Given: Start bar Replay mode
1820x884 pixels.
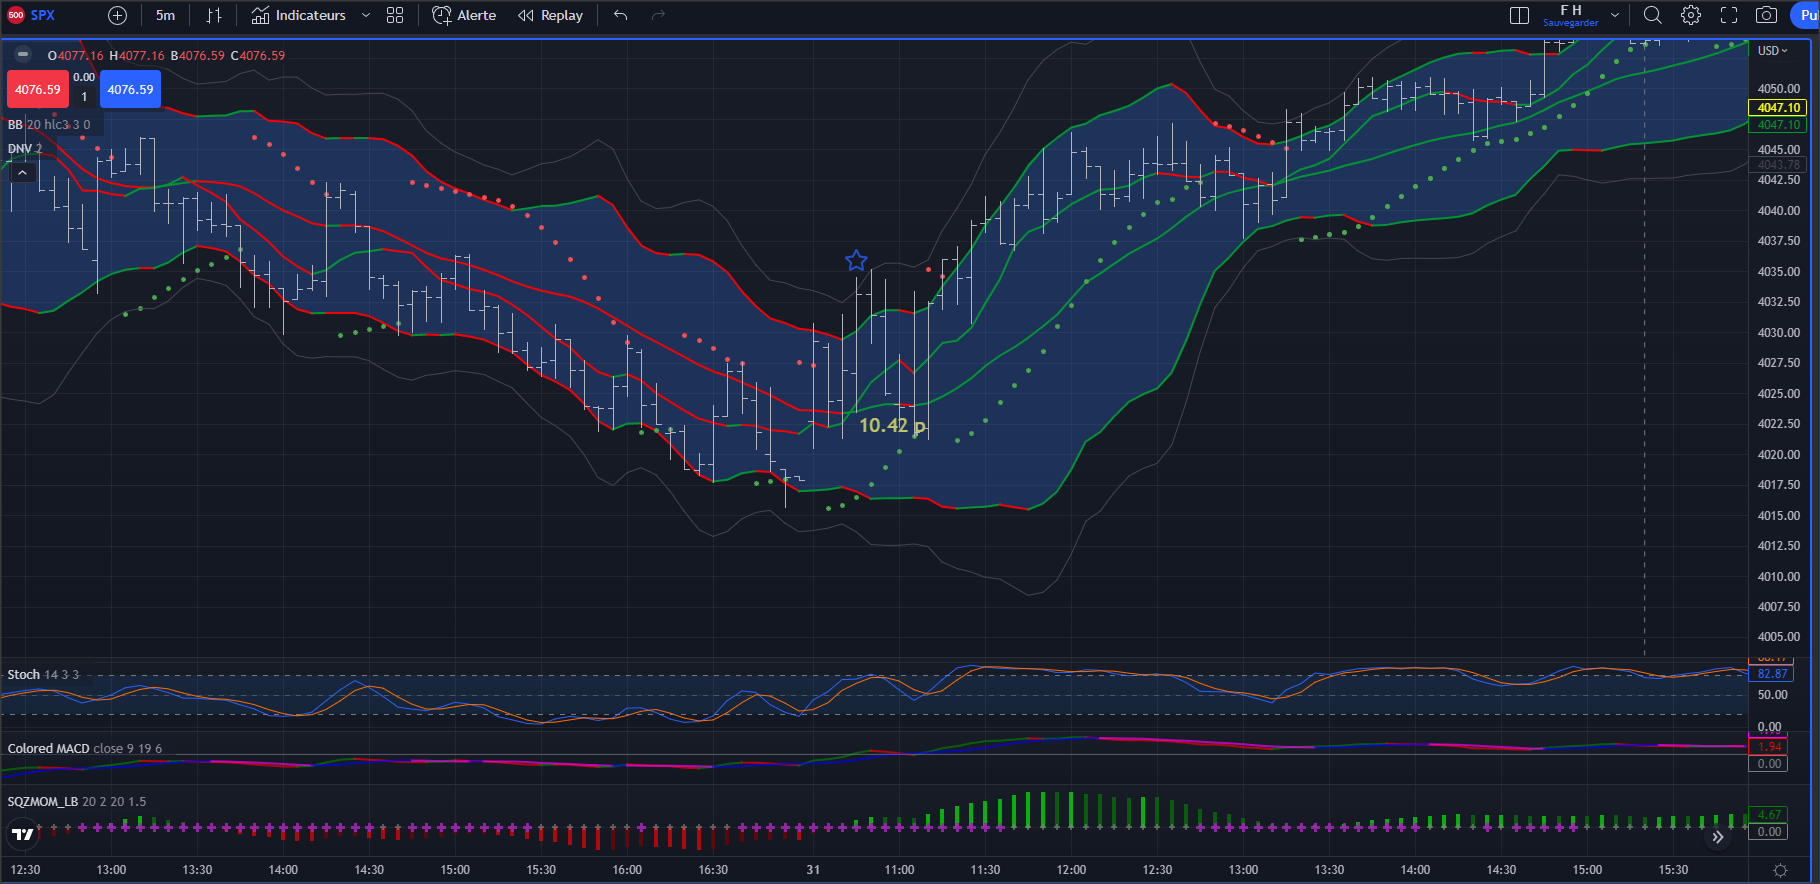Looking at the screenshot, I should click(551, 15).
